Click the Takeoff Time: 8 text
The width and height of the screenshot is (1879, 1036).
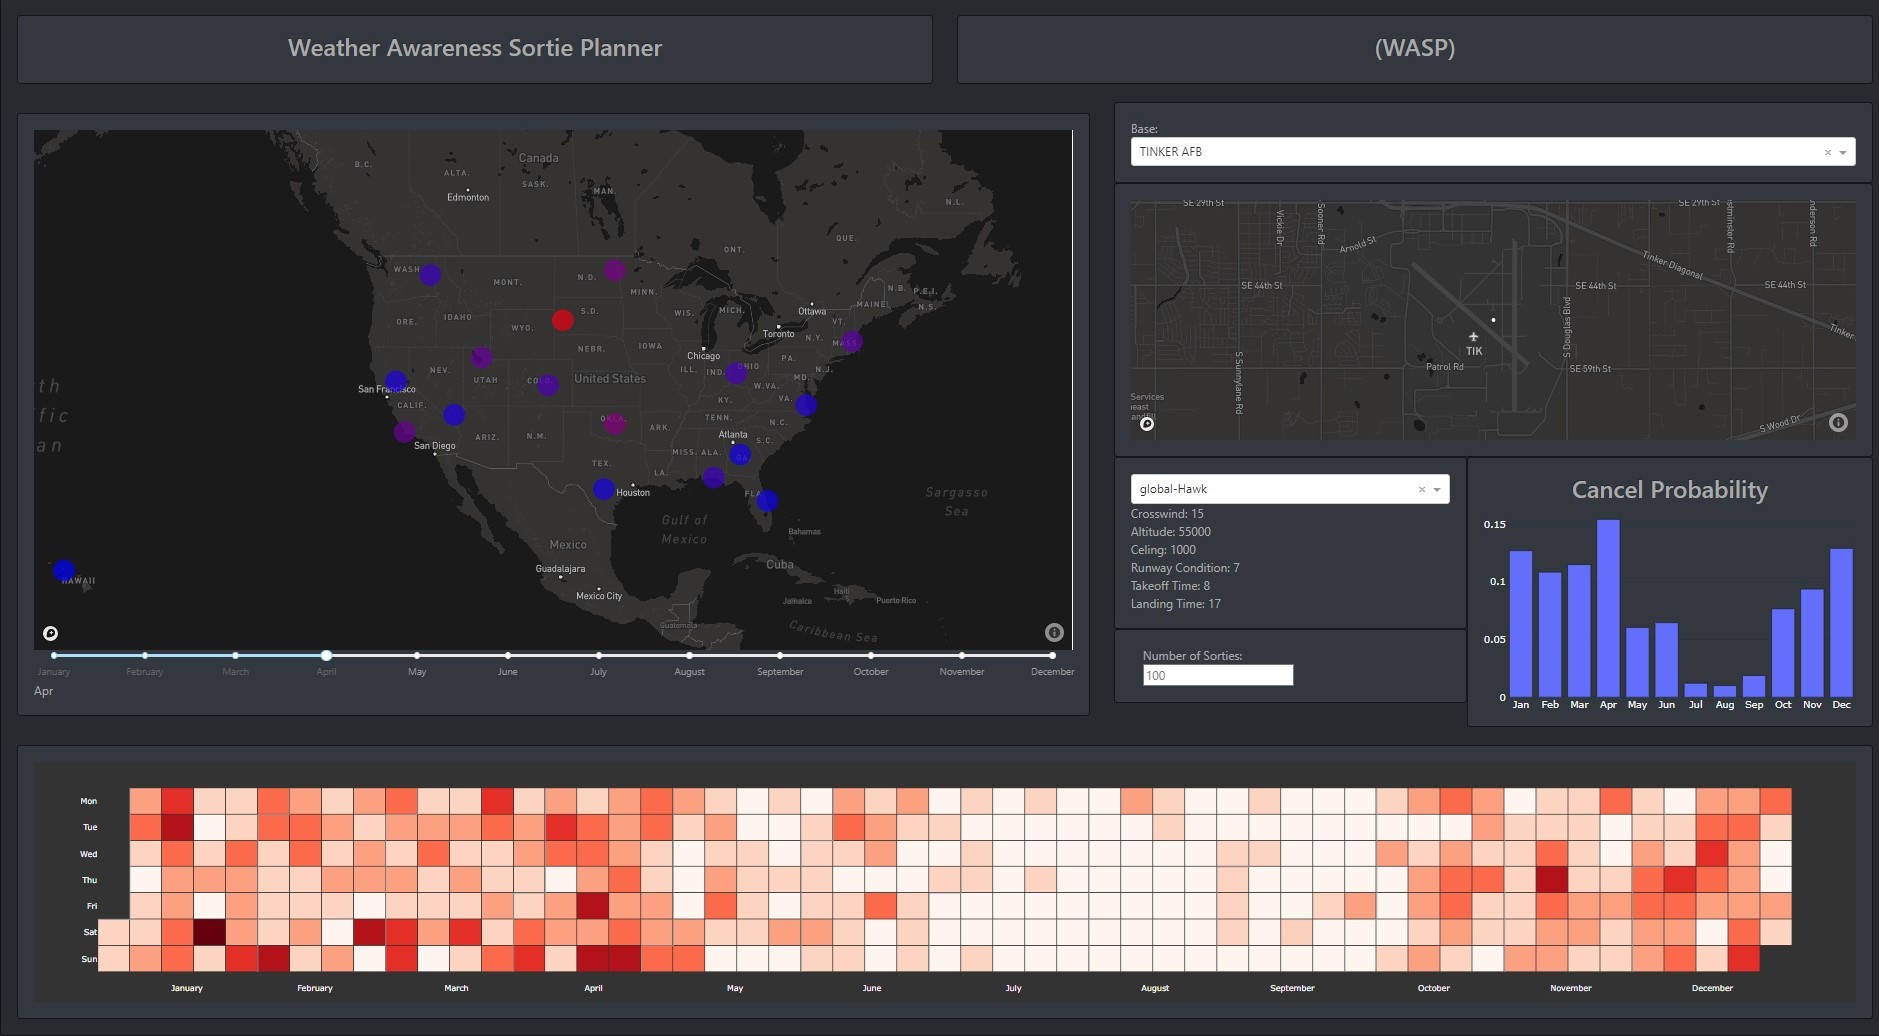[1170, 586]
